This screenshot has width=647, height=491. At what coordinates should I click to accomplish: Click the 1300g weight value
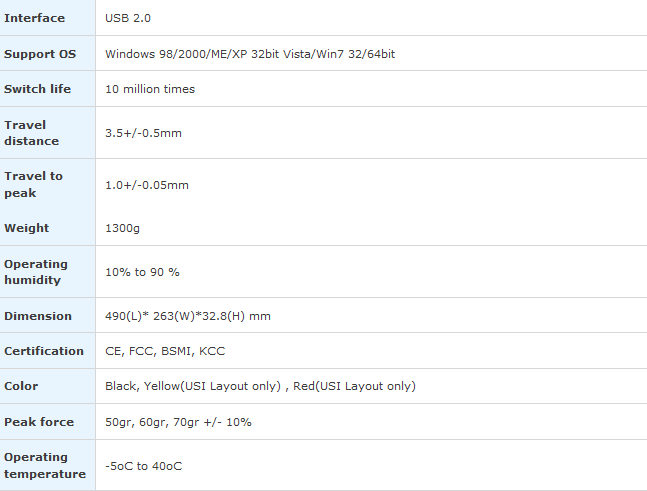[122, 228]
